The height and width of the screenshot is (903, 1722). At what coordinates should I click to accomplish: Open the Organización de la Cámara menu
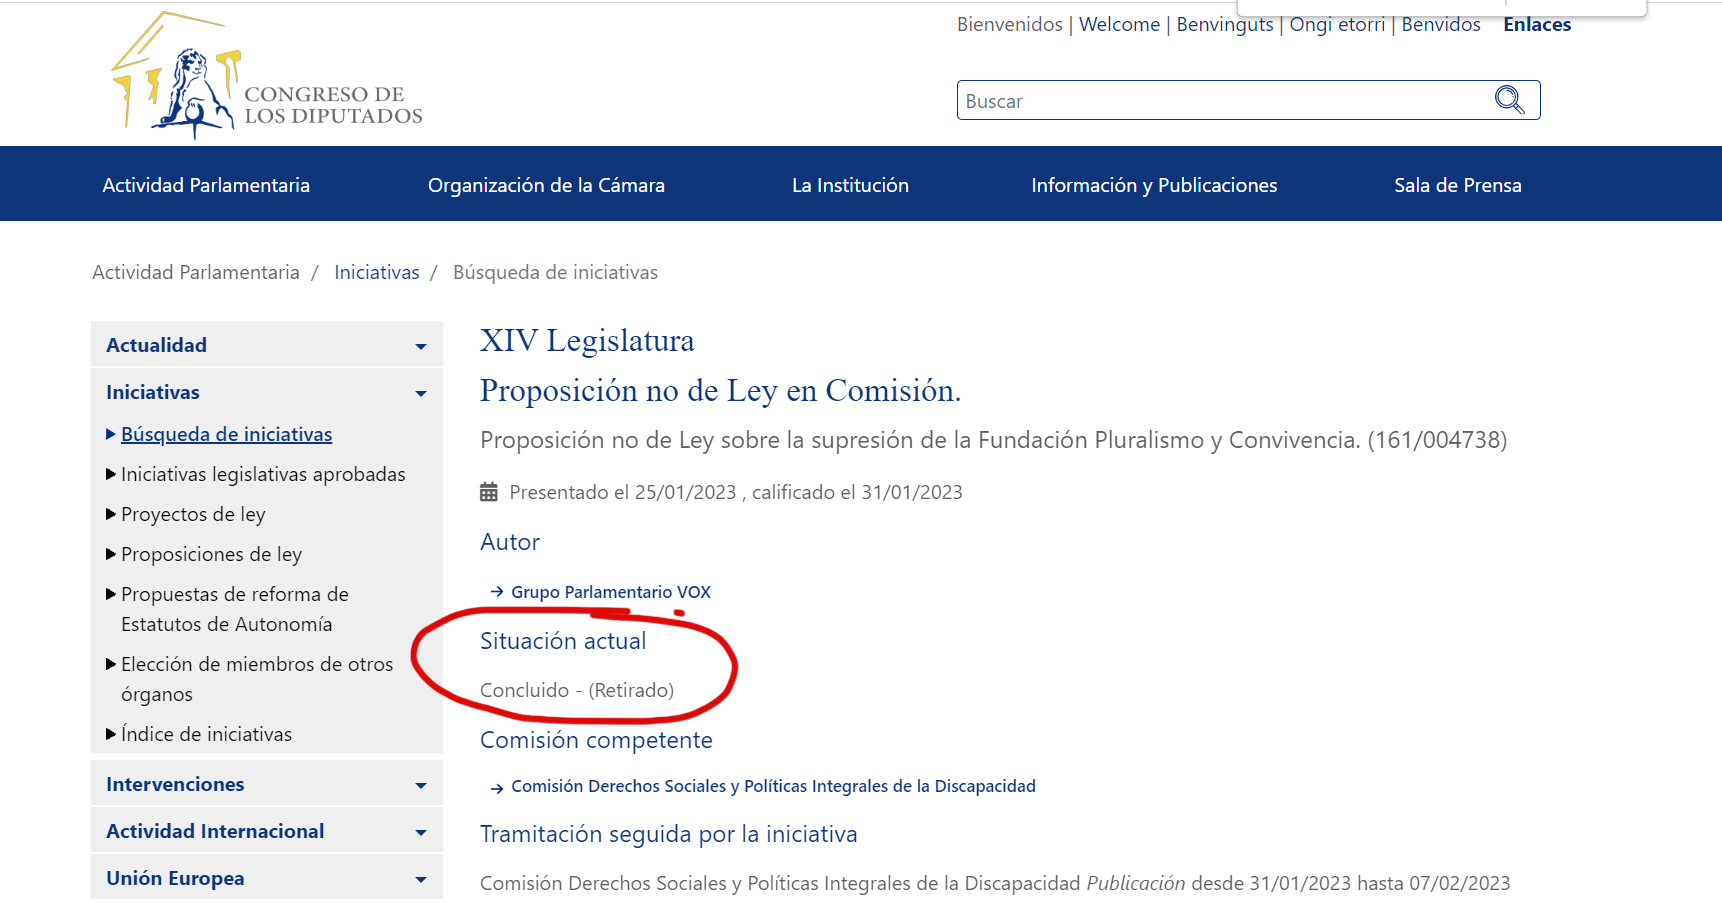(546, 185)
